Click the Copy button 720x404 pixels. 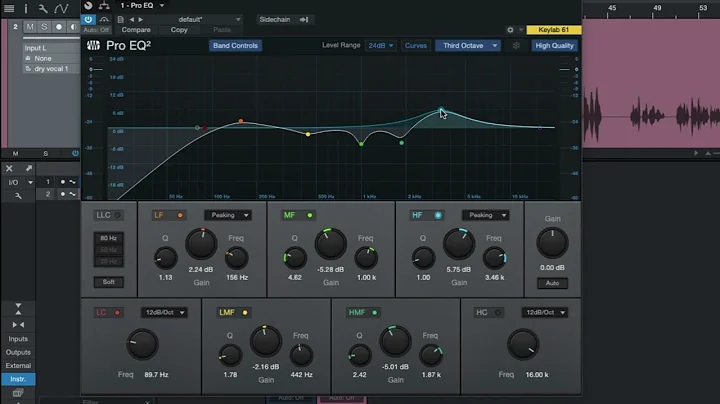click(179, 29)
